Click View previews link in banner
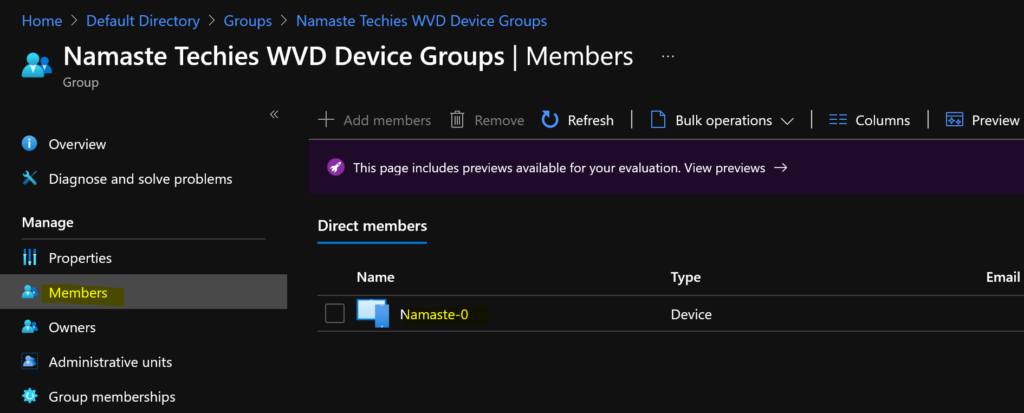1024x413 pixels. tap(724, 168)
